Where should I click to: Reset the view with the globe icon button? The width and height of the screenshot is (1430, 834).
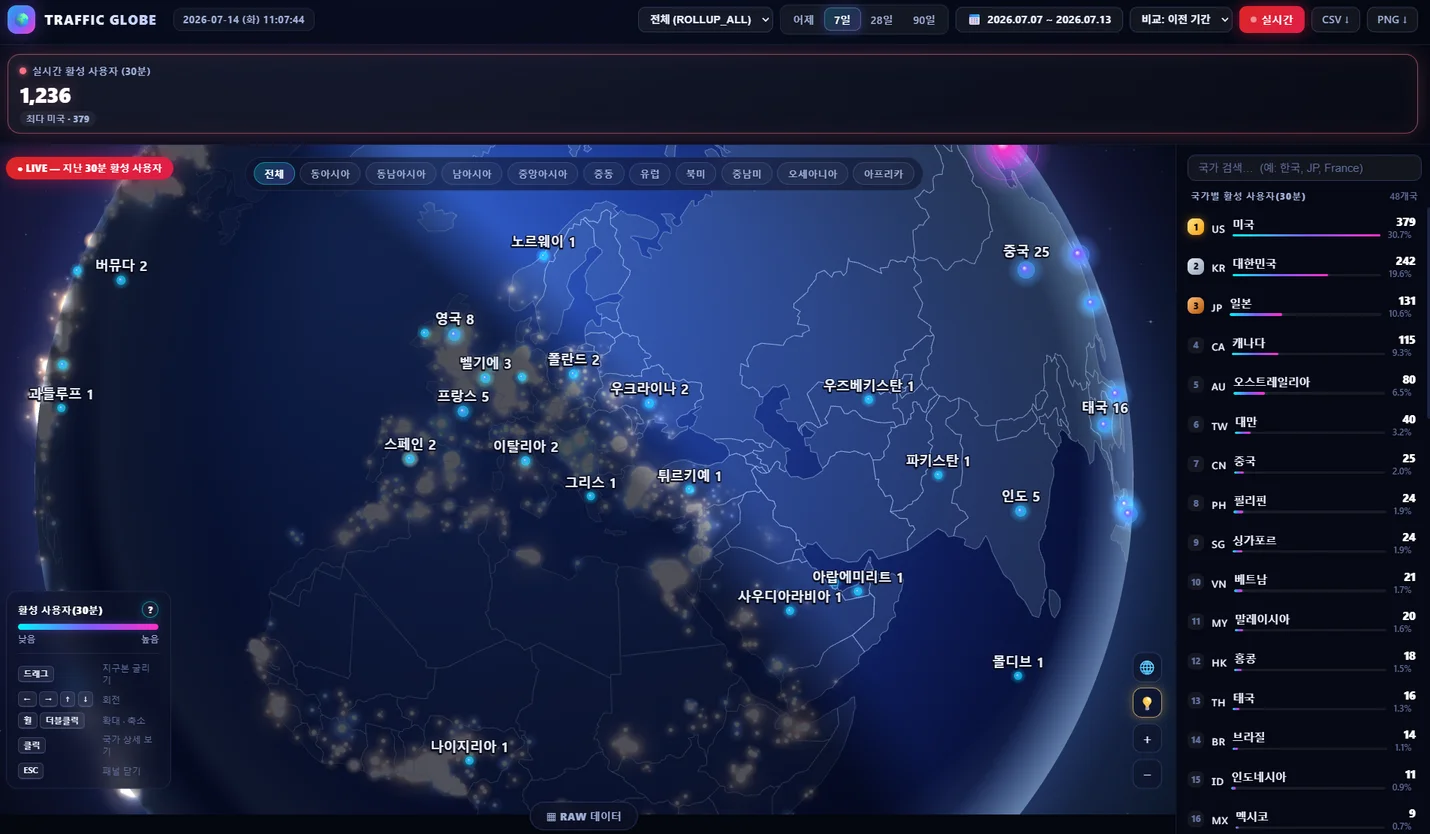pyautogui.click(x=1147, y=668)
